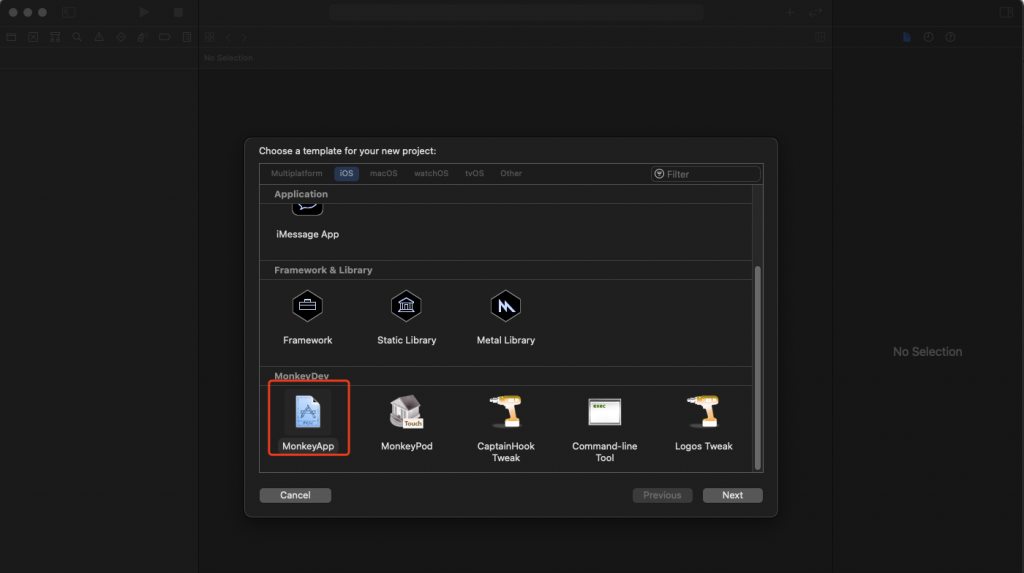Toggle the navigator sidebar in Xcode toolbar
The image size is (1024, 573).
pyautogui.click(x=69, y=12)
